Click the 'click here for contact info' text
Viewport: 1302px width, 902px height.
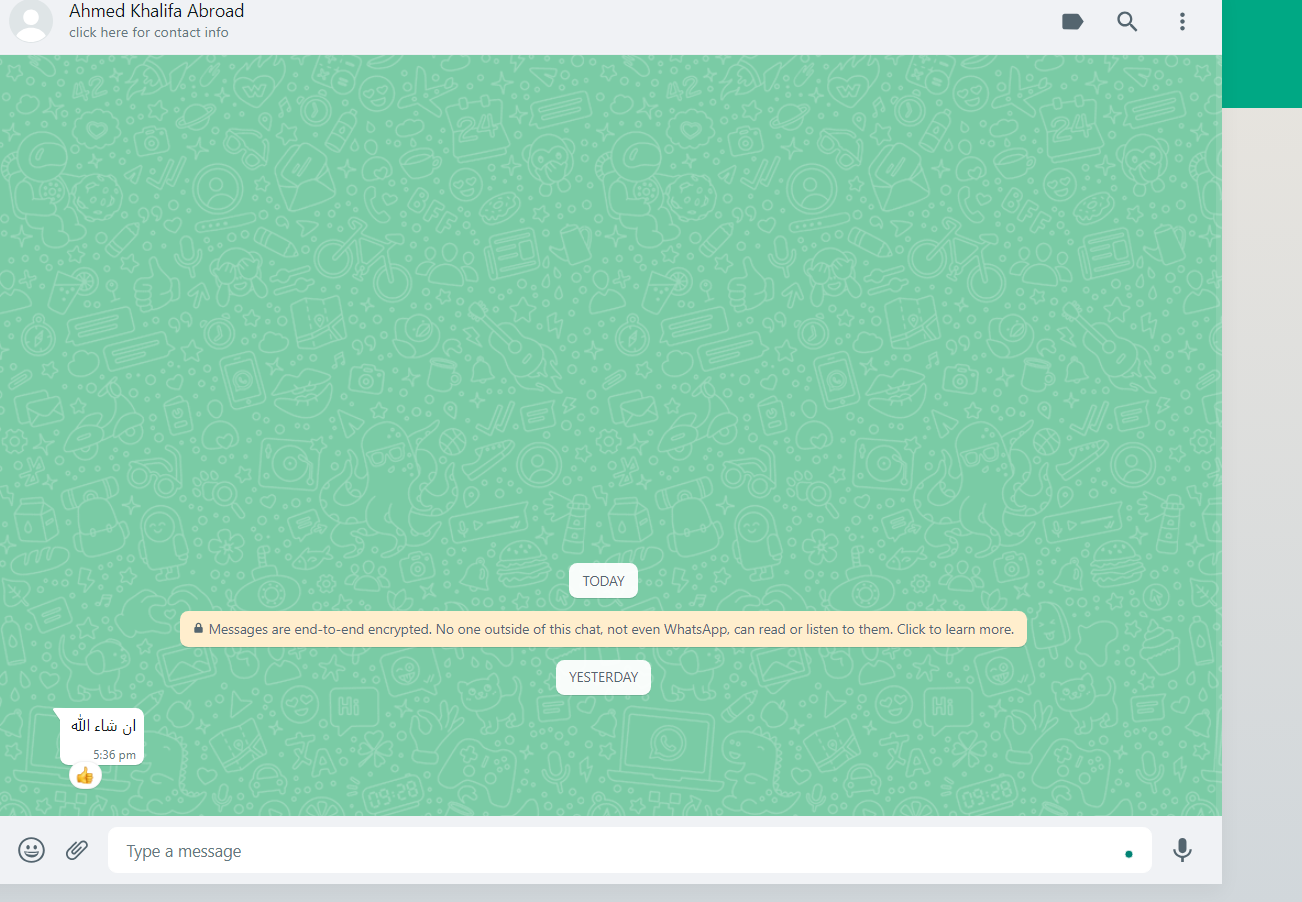point(149,33)
